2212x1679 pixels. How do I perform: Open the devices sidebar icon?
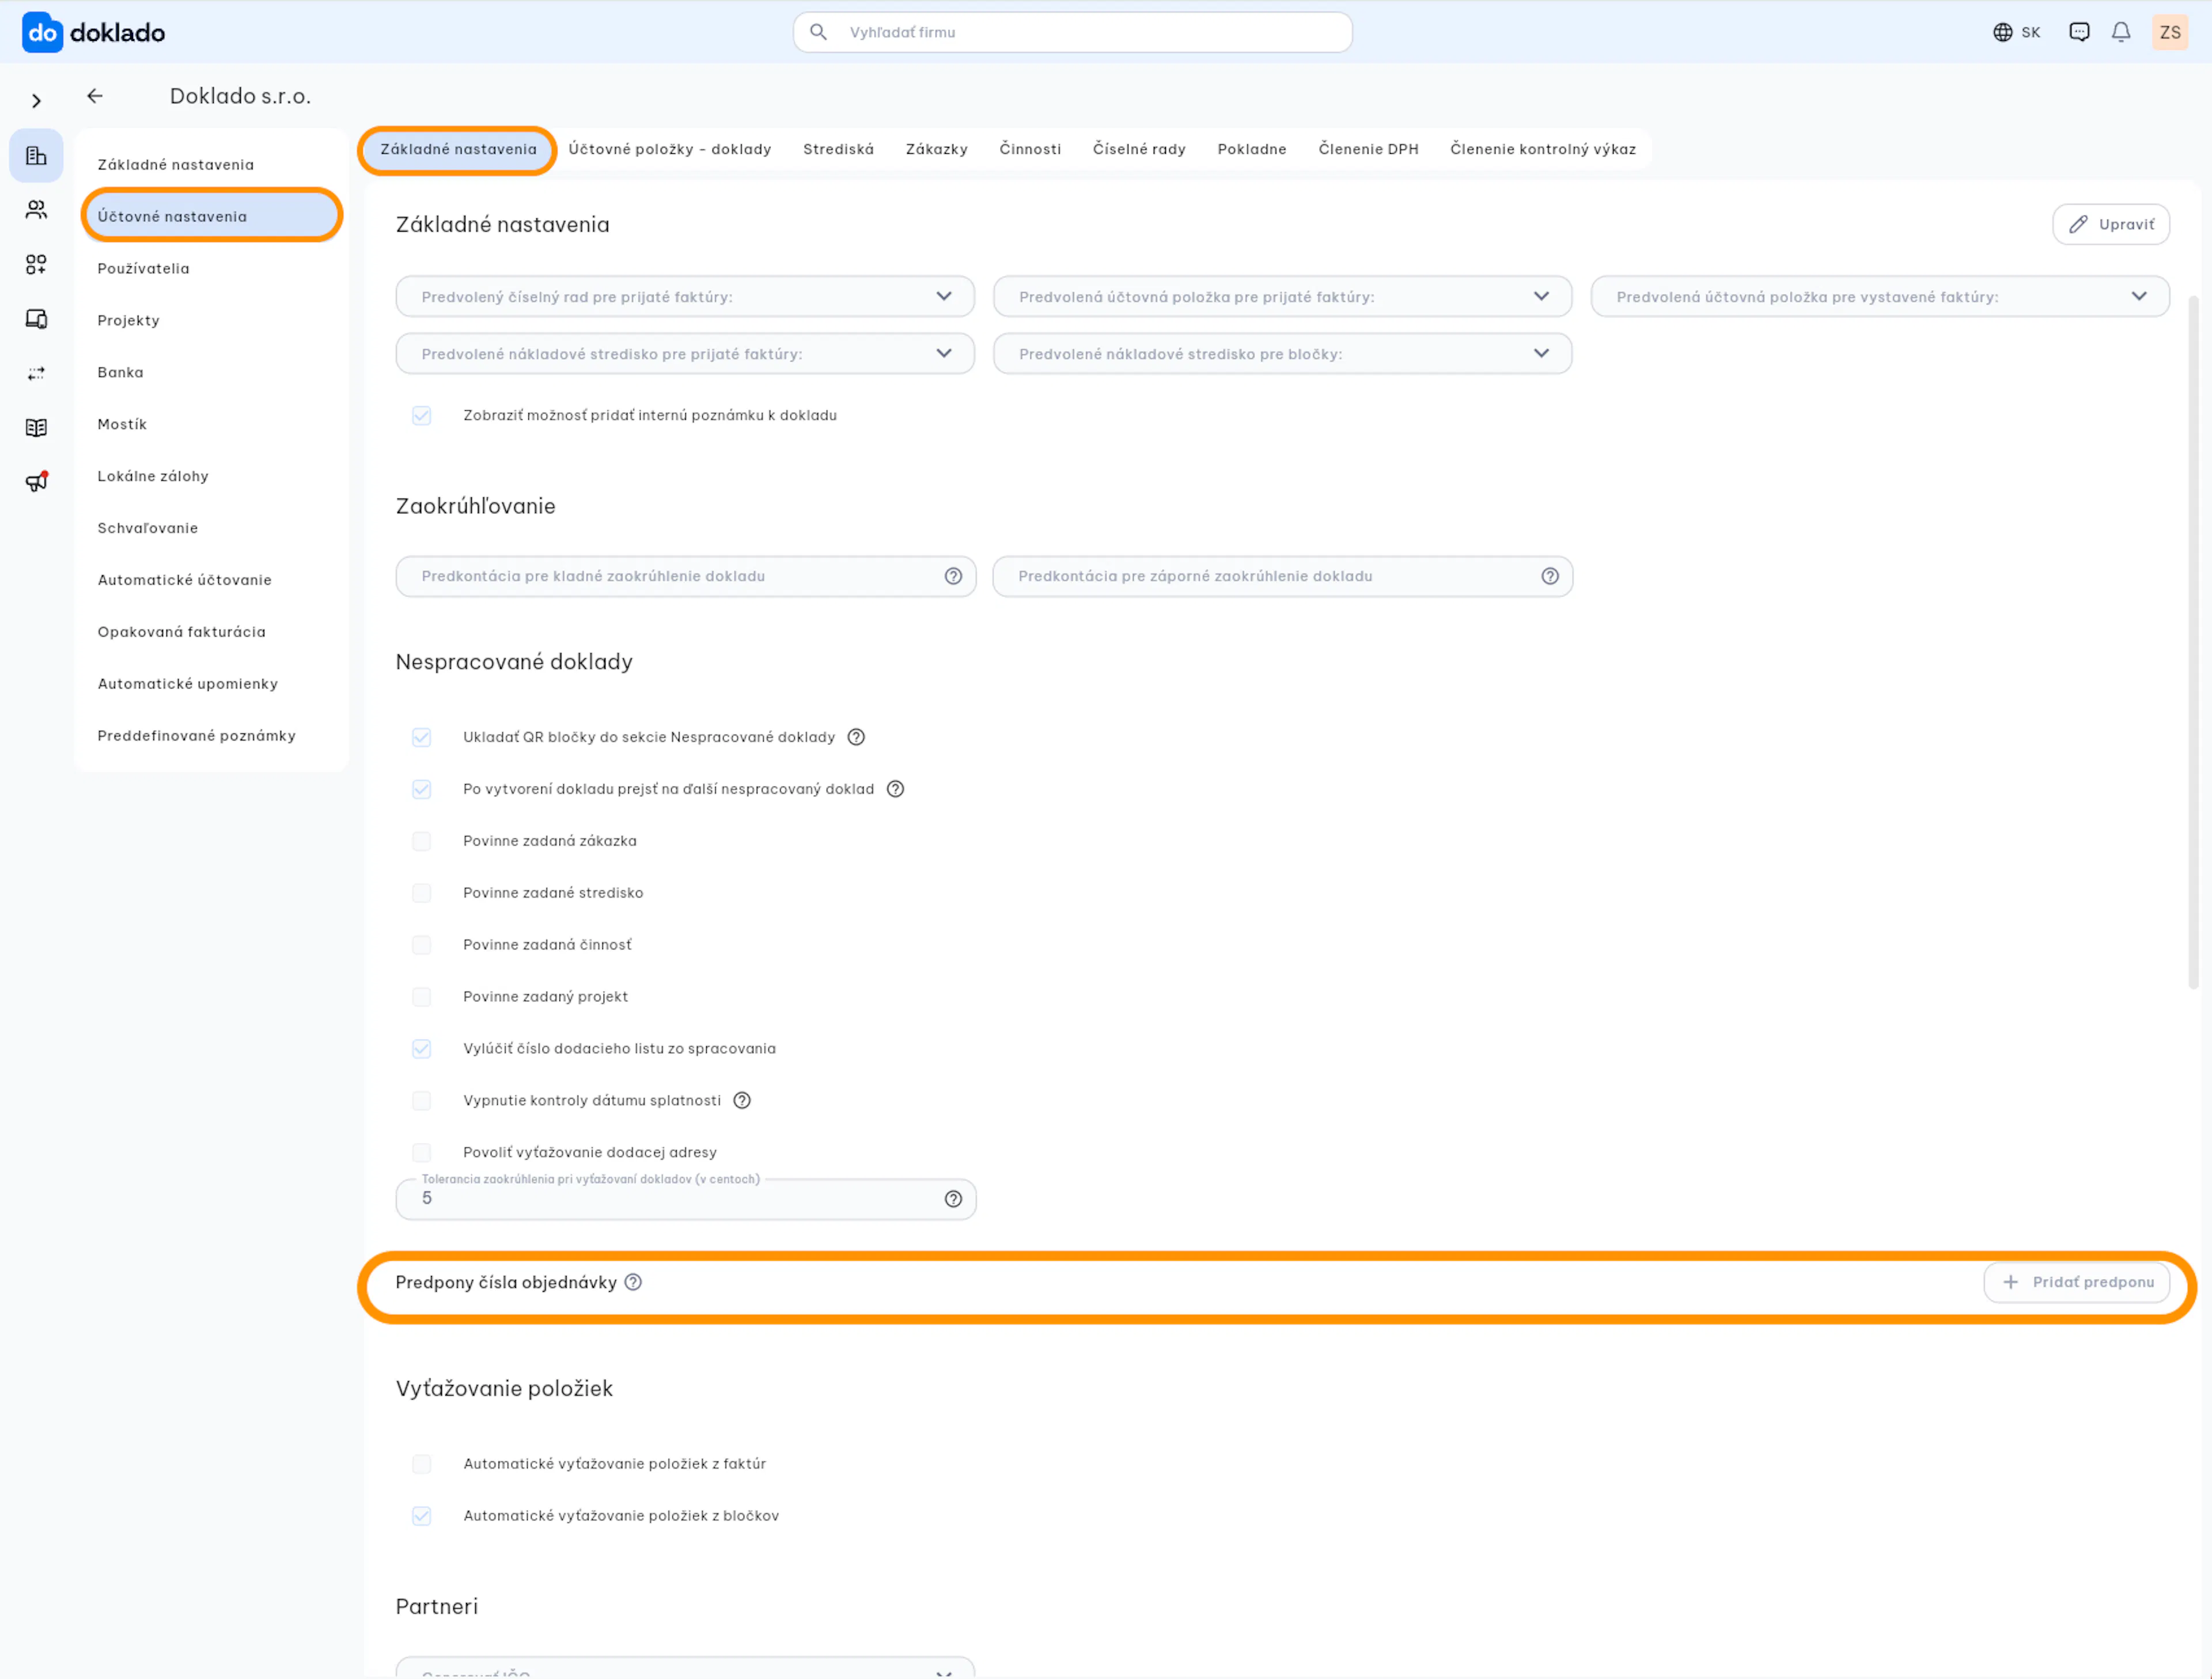pyautogui.click(x=36, y=319)
